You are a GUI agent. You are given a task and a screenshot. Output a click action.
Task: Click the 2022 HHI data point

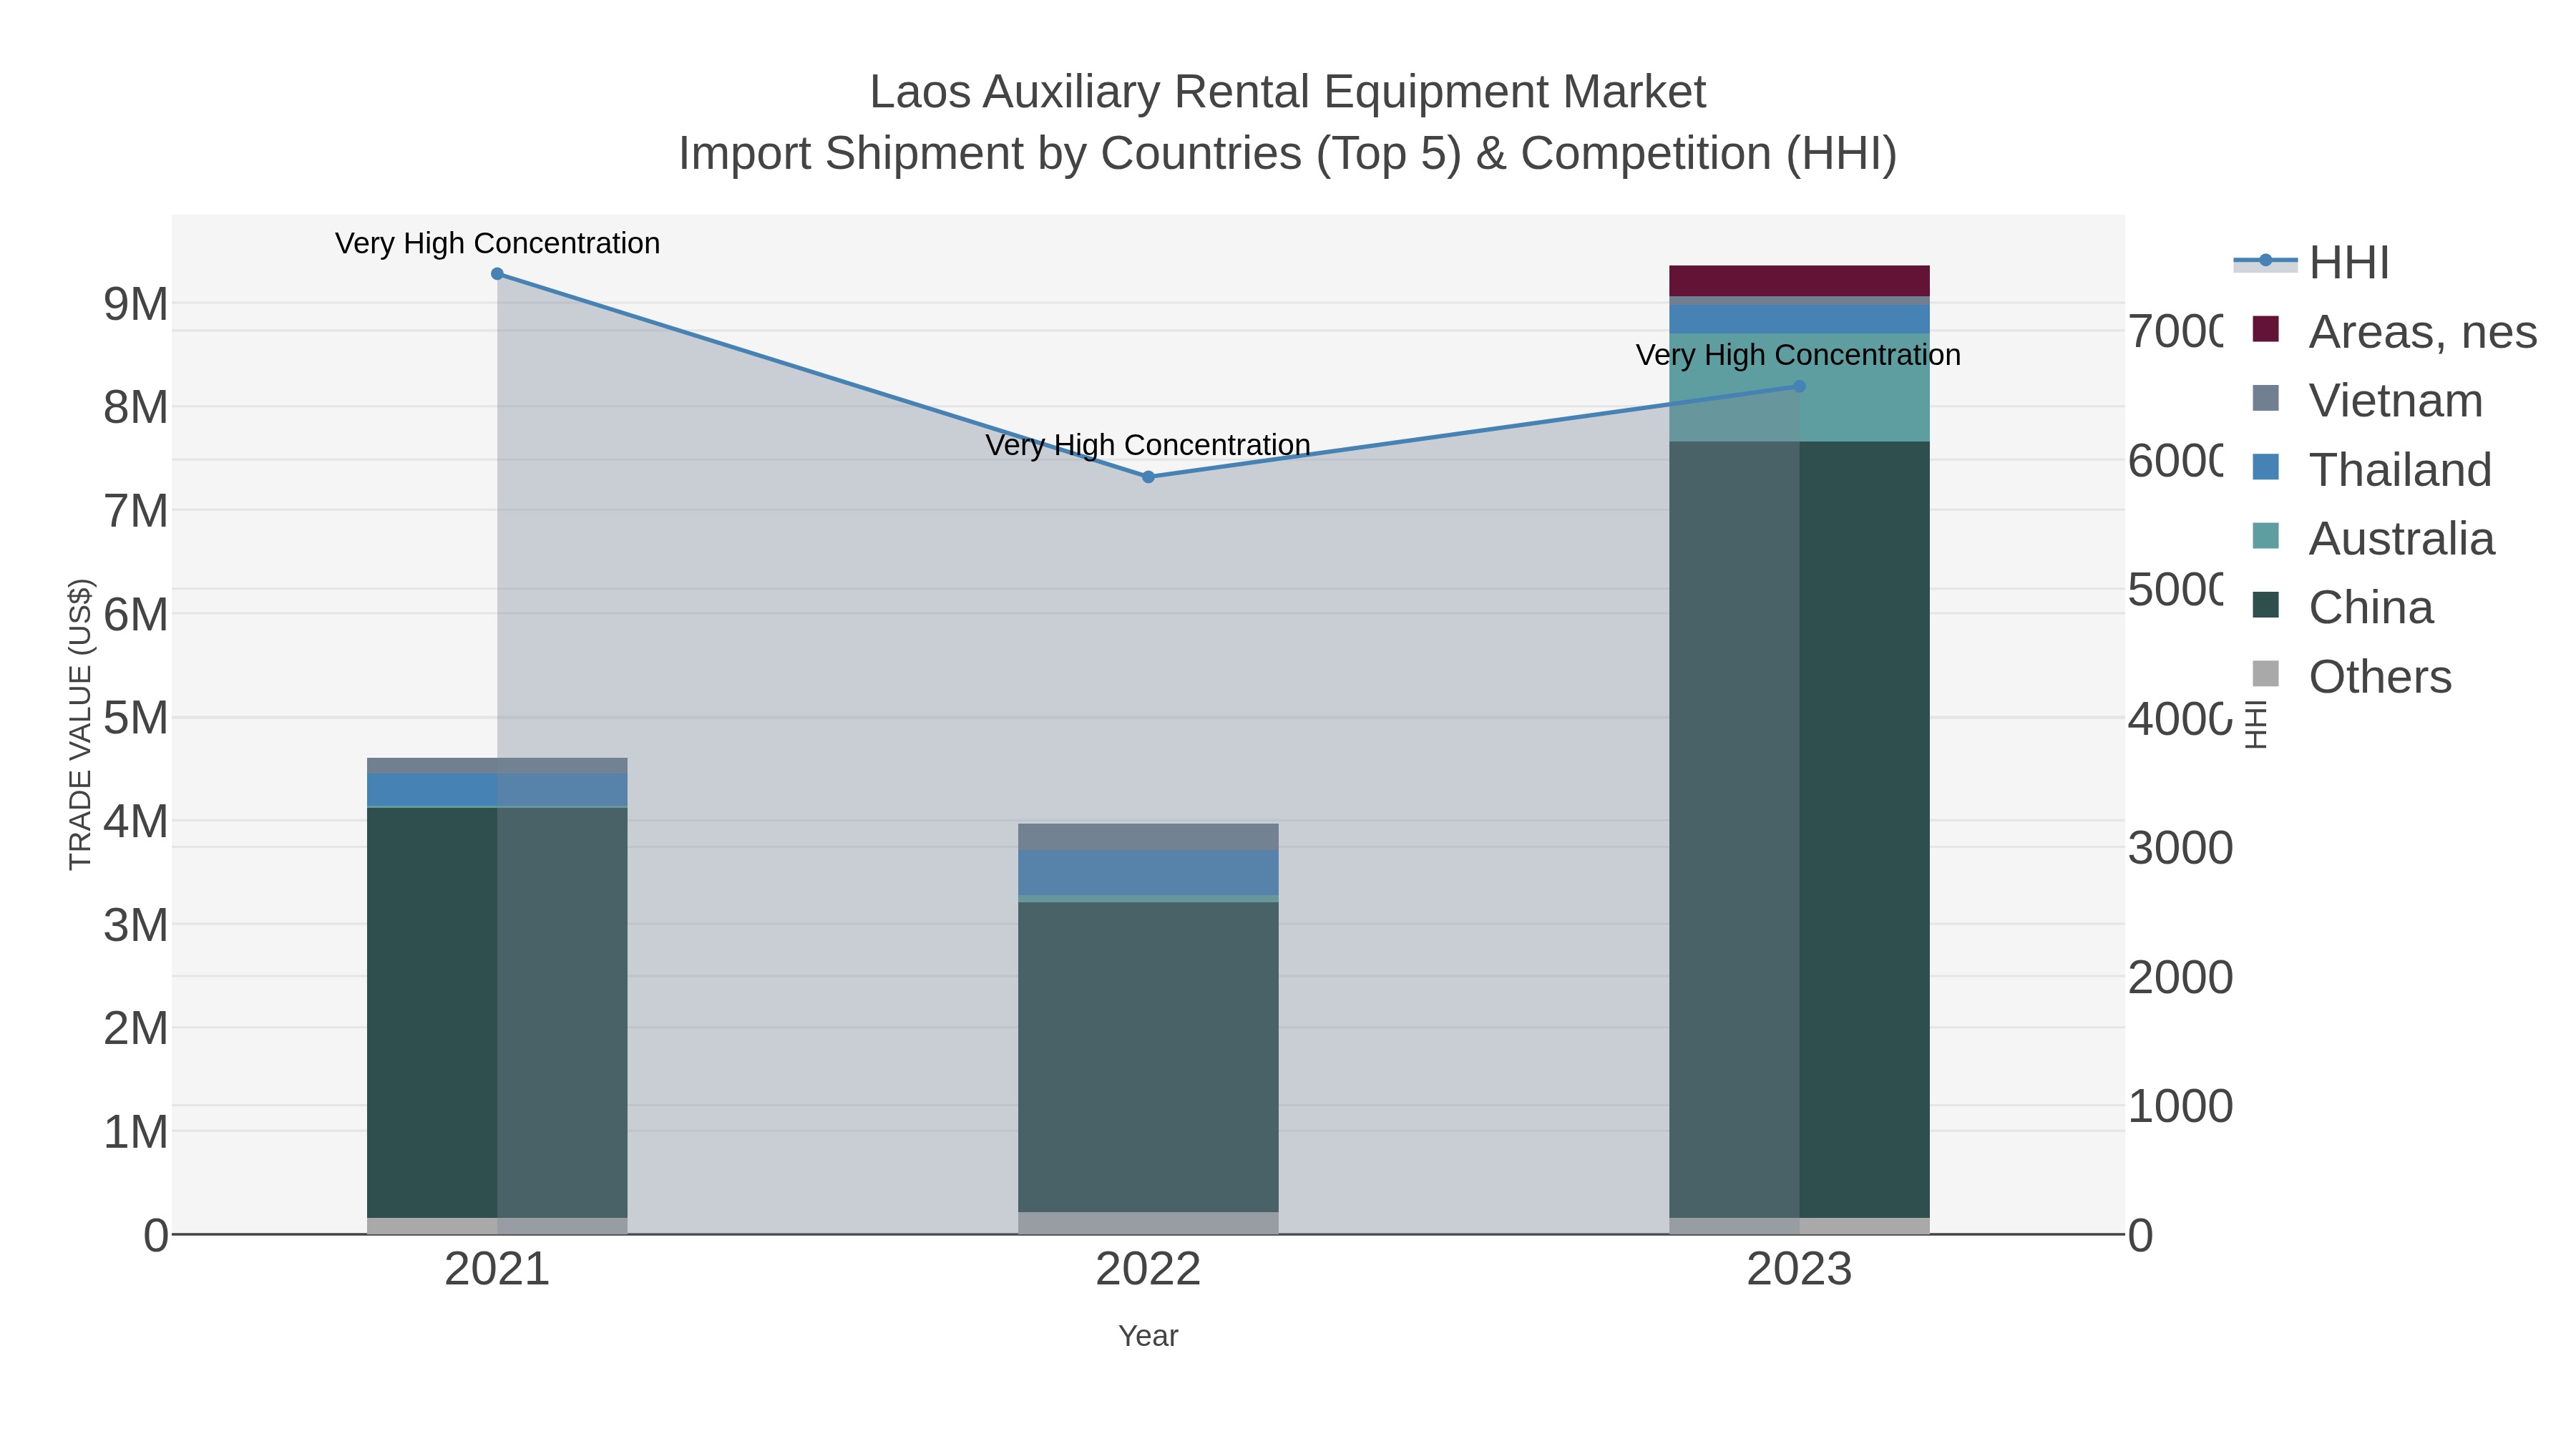pyautogui.click(x=1148, y=477)
